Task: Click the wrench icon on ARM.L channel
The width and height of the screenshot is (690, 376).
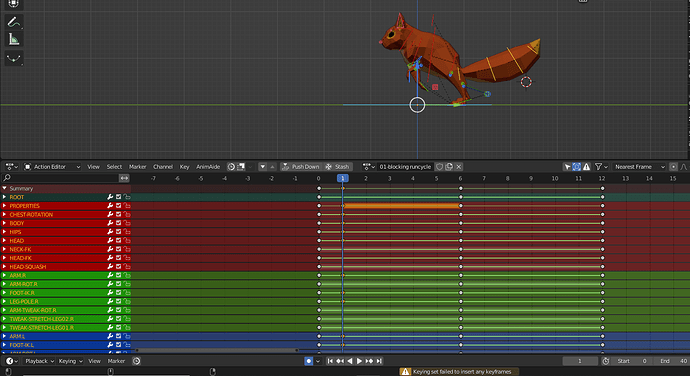Action: click(x=110, y=336)
